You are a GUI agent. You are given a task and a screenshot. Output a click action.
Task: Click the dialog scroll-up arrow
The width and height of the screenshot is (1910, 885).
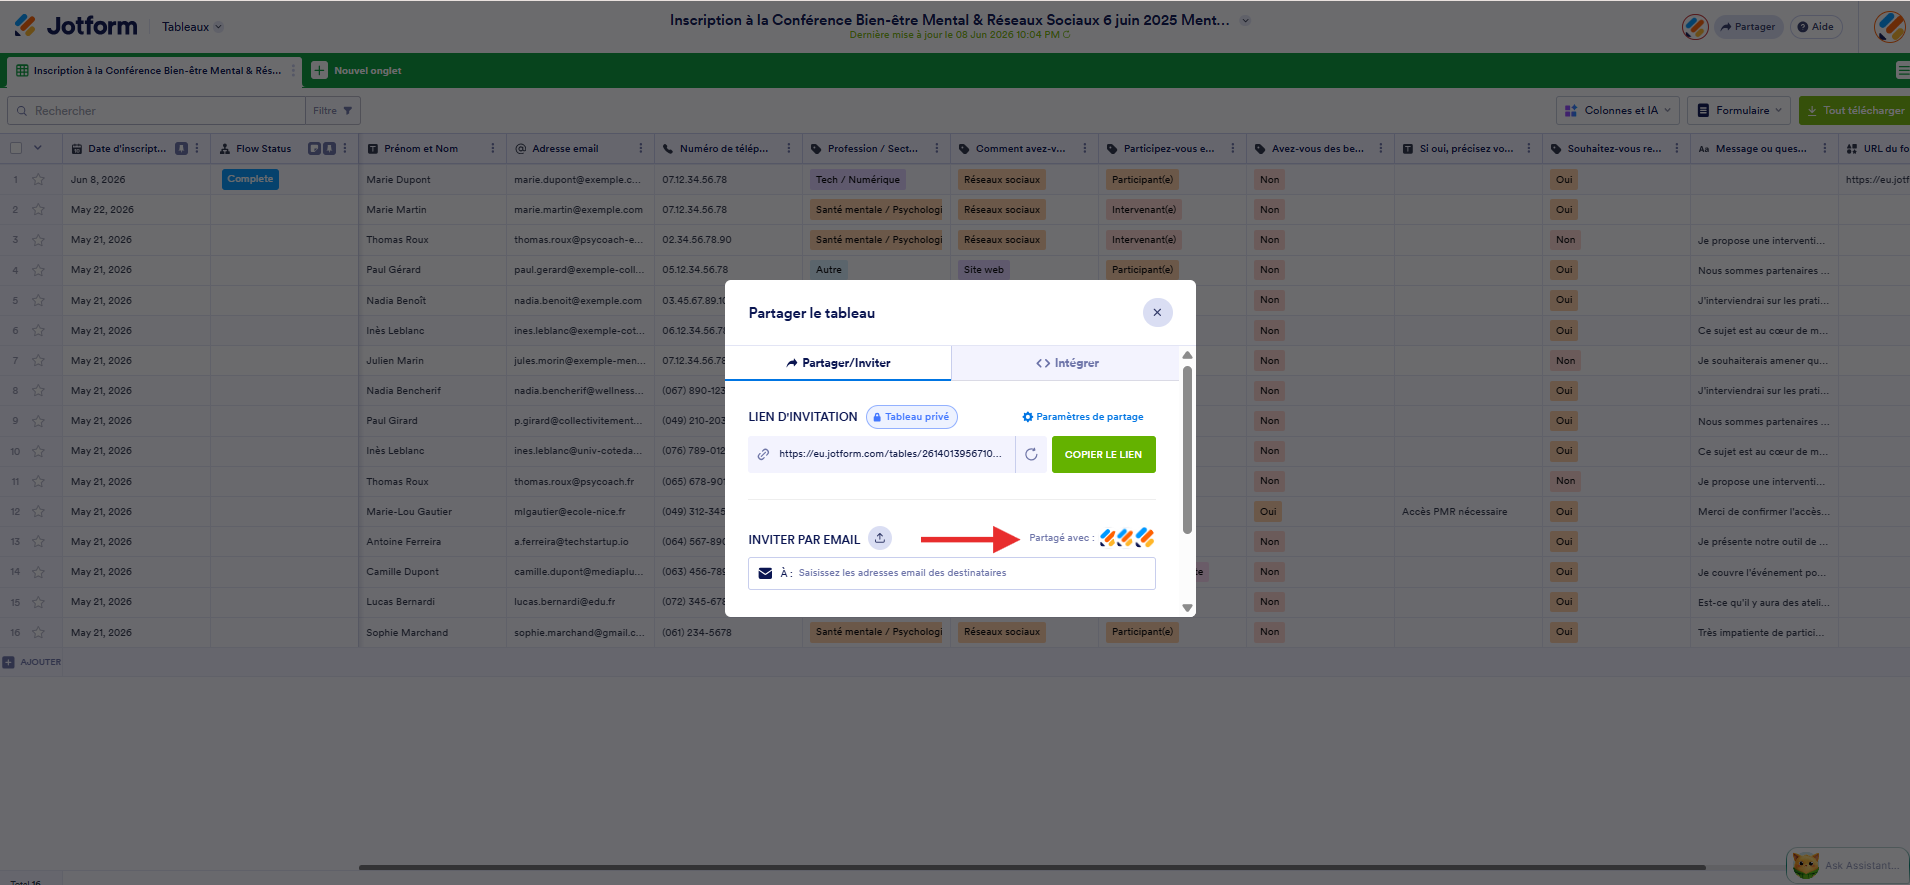coord(1187,355)
